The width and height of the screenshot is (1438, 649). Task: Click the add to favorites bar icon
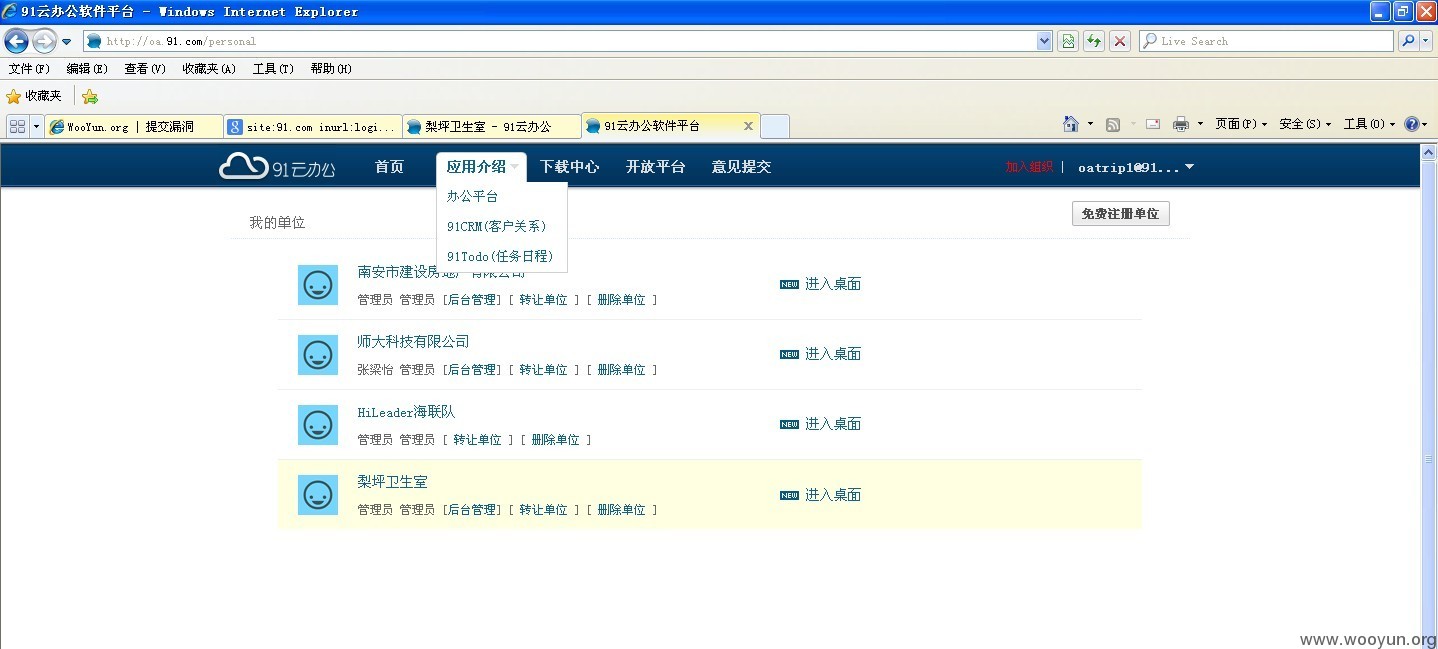point(90,96)
